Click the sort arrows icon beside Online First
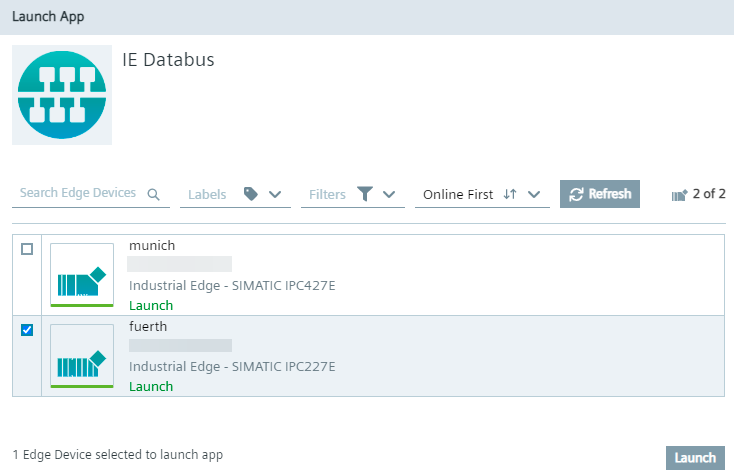This screenshot has height=476, width=734. pos(510,194)
